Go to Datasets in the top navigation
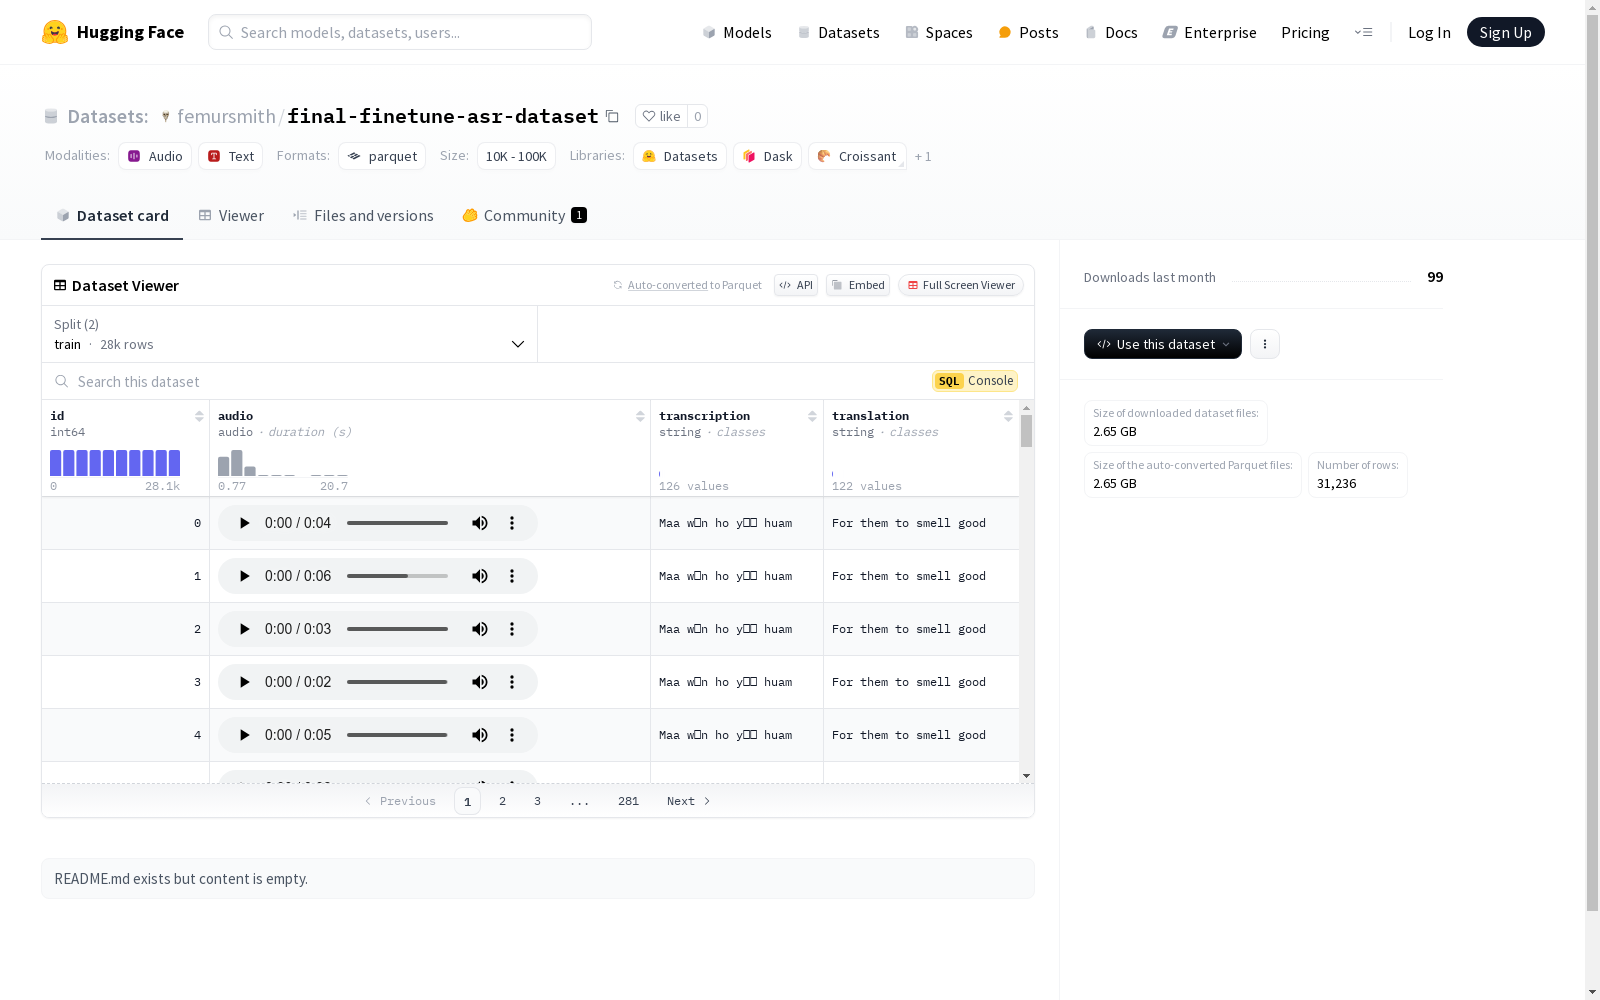 tap(838, 33)
